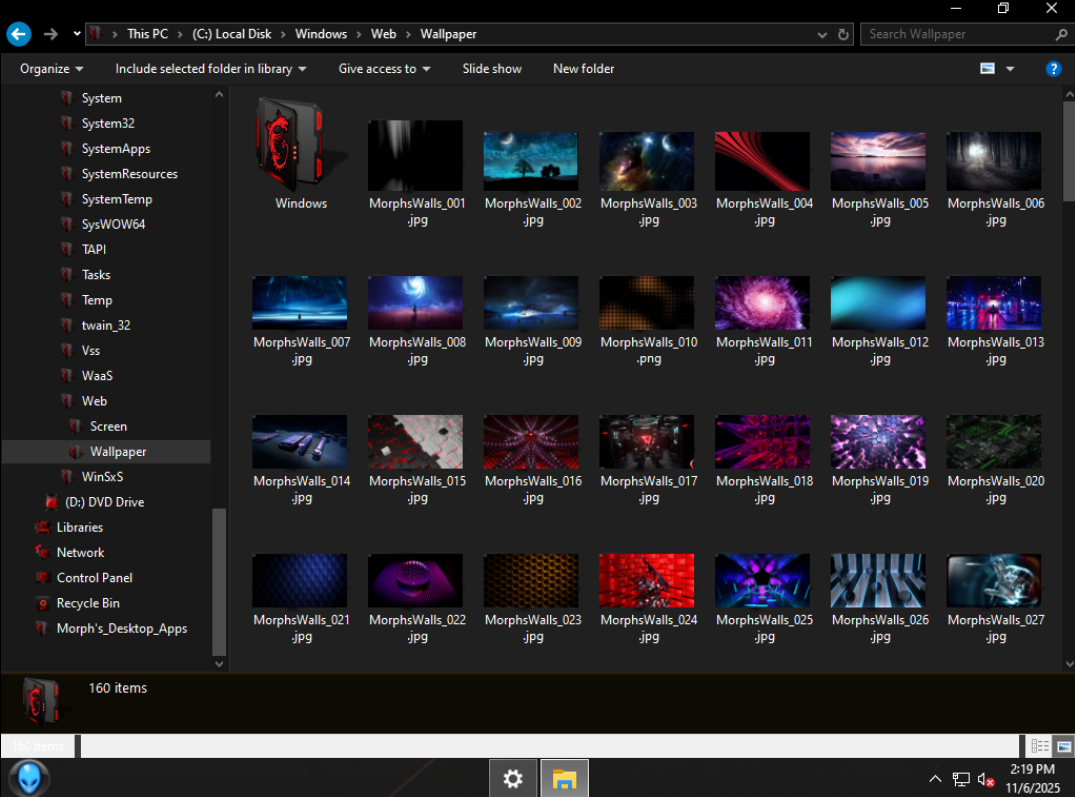
Task: Open Include selected folder in library dropdown
Action: 210,69
